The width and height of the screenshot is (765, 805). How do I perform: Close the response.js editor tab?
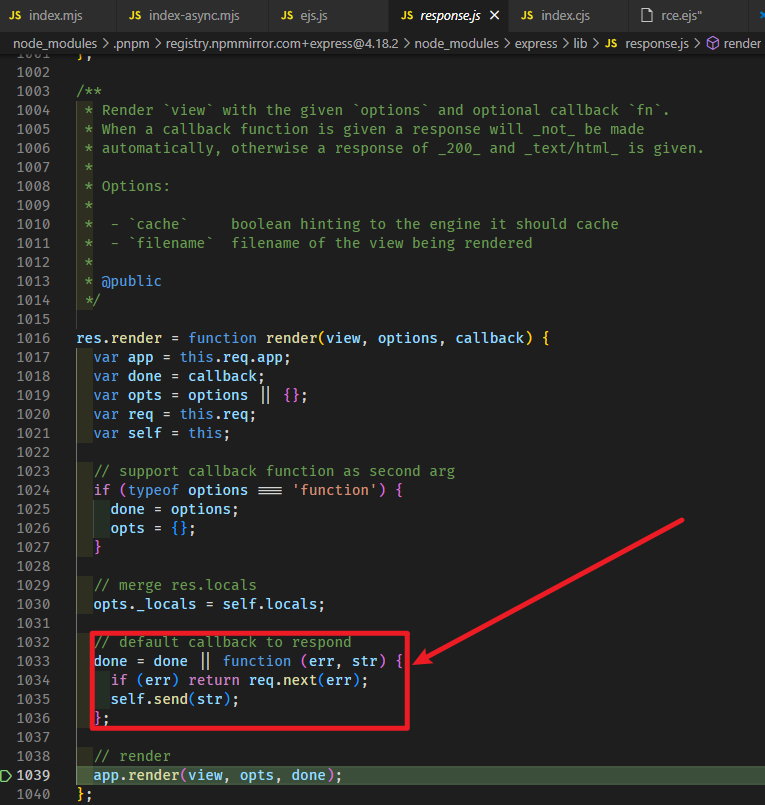pyautogui.click(x=494, y=16)
